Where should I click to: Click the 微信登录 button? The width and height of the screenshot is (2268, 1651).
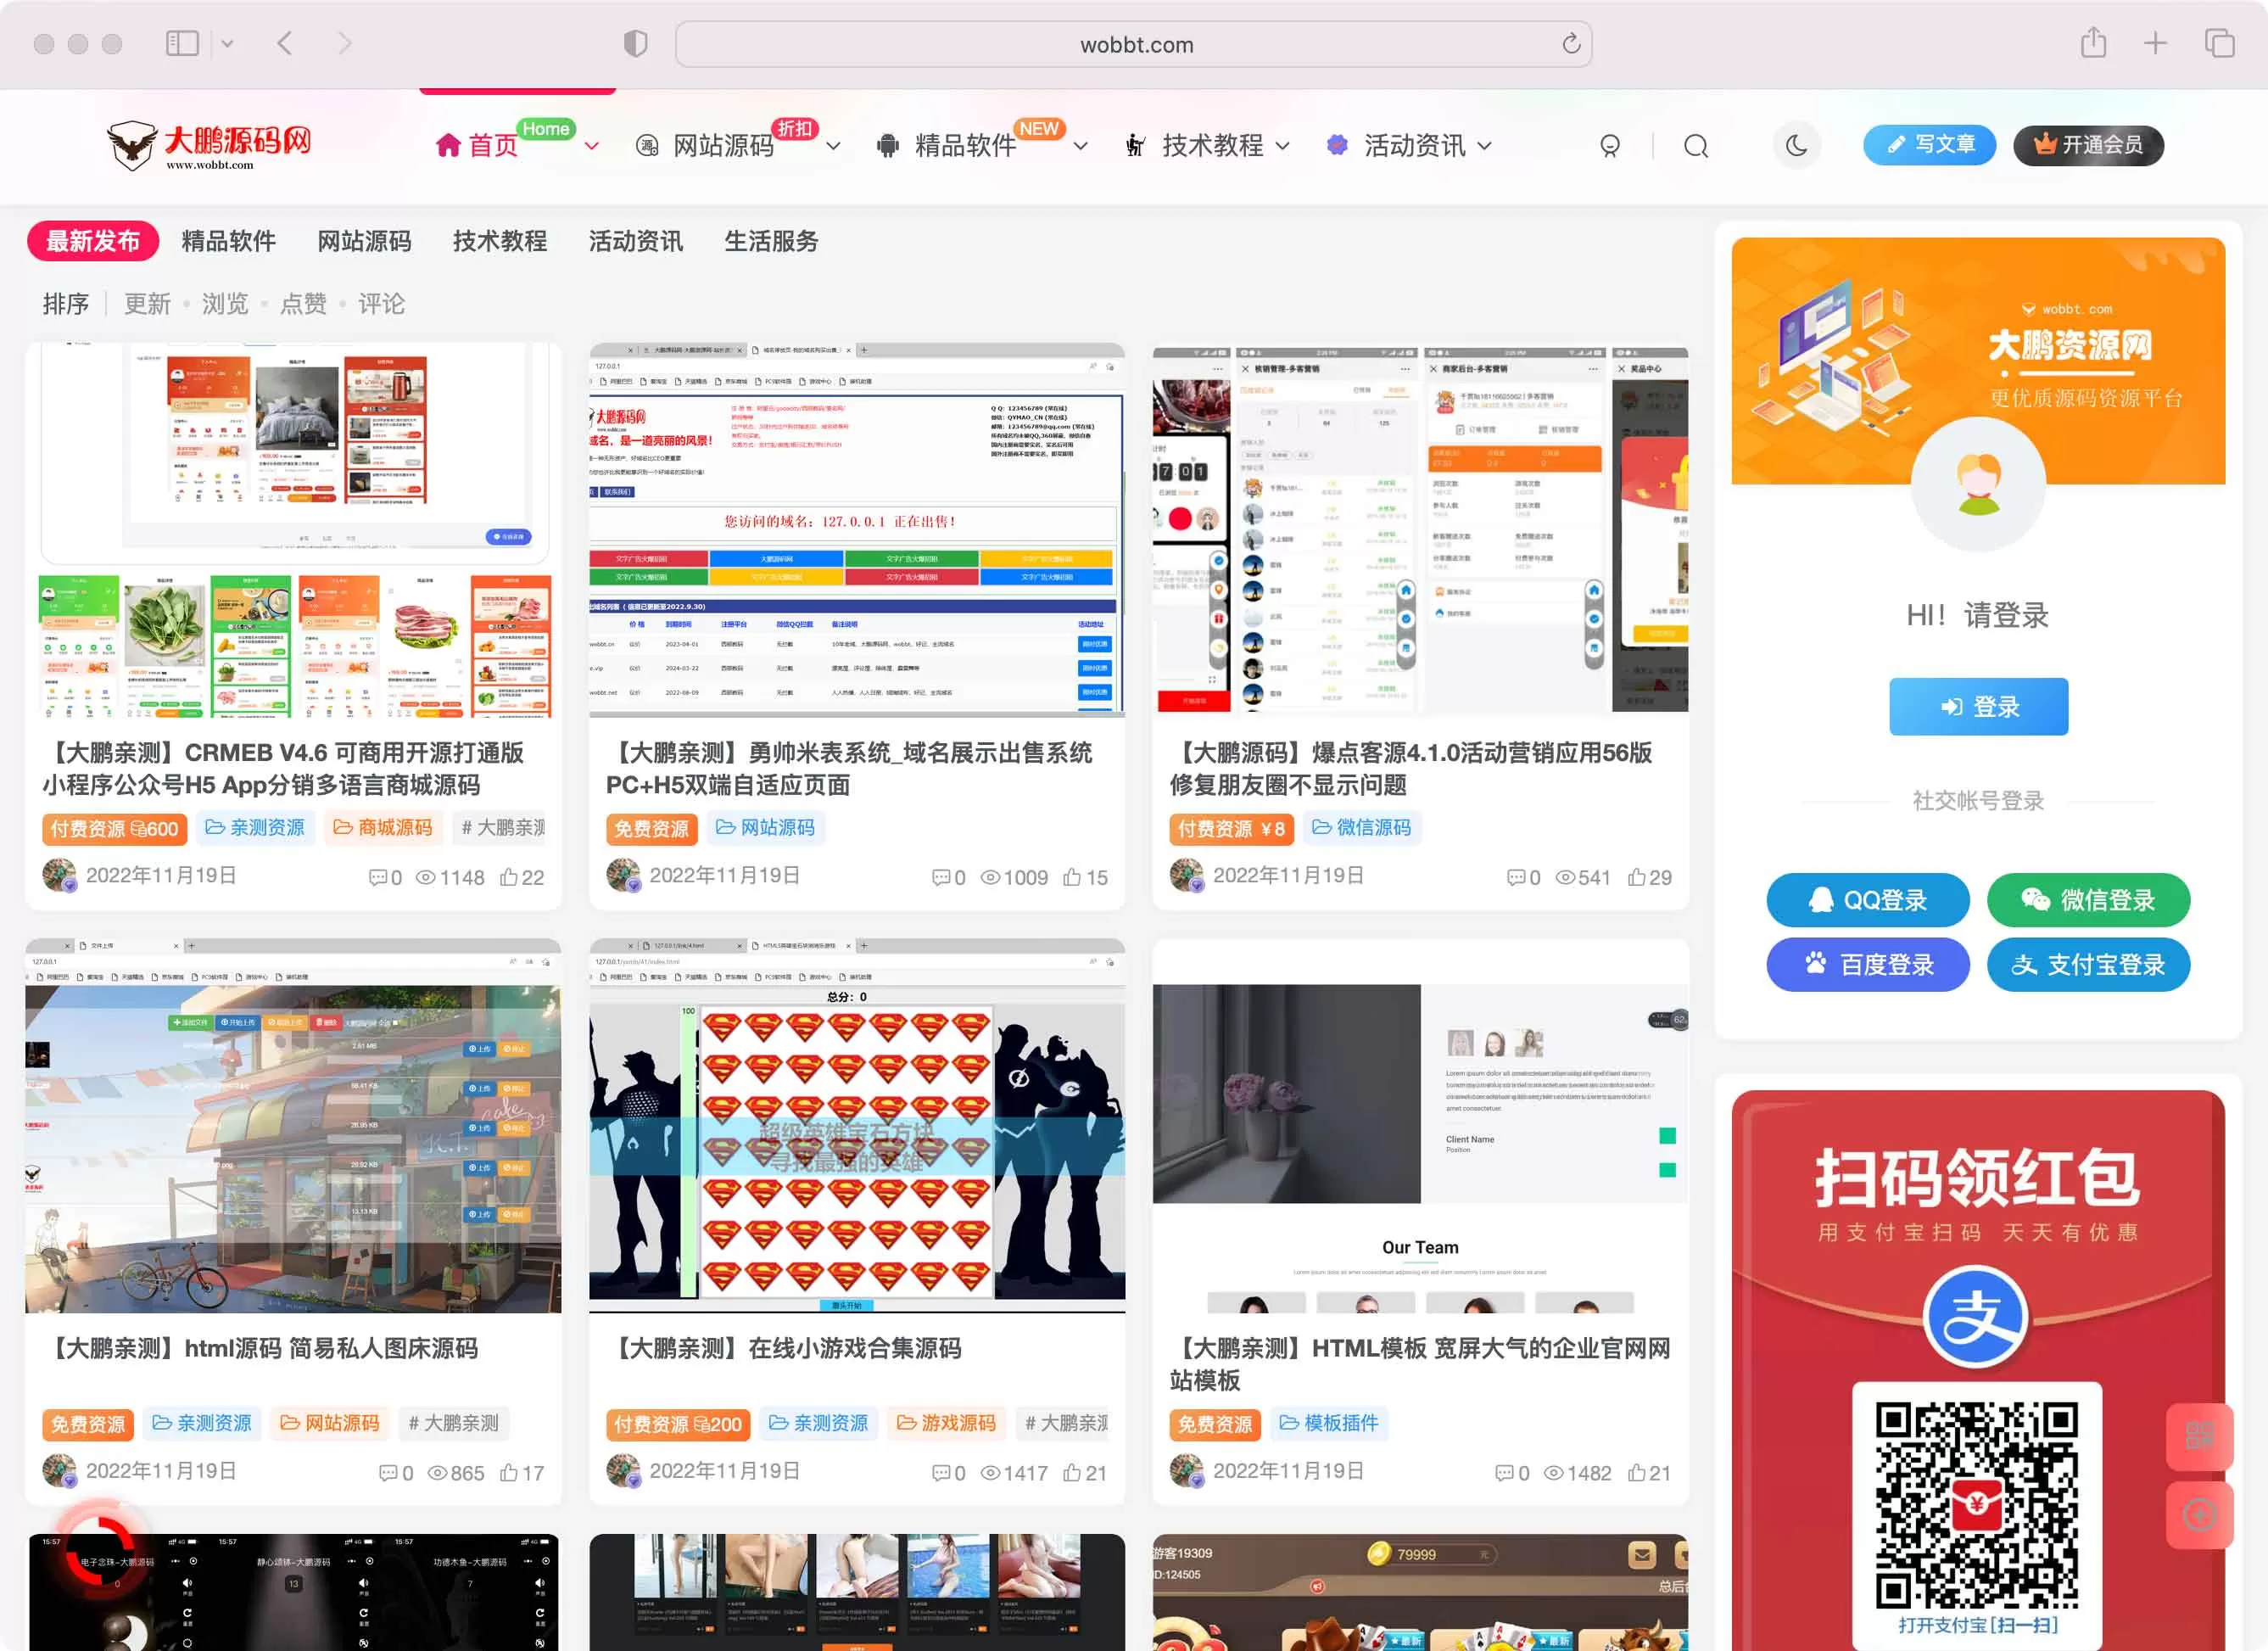(2088, 899)
